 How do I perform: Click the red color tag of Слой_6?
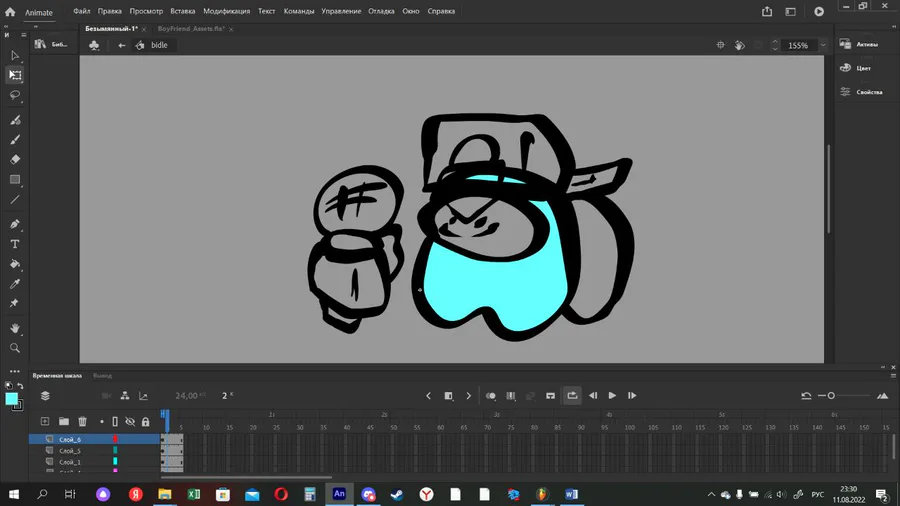[115, 439]
